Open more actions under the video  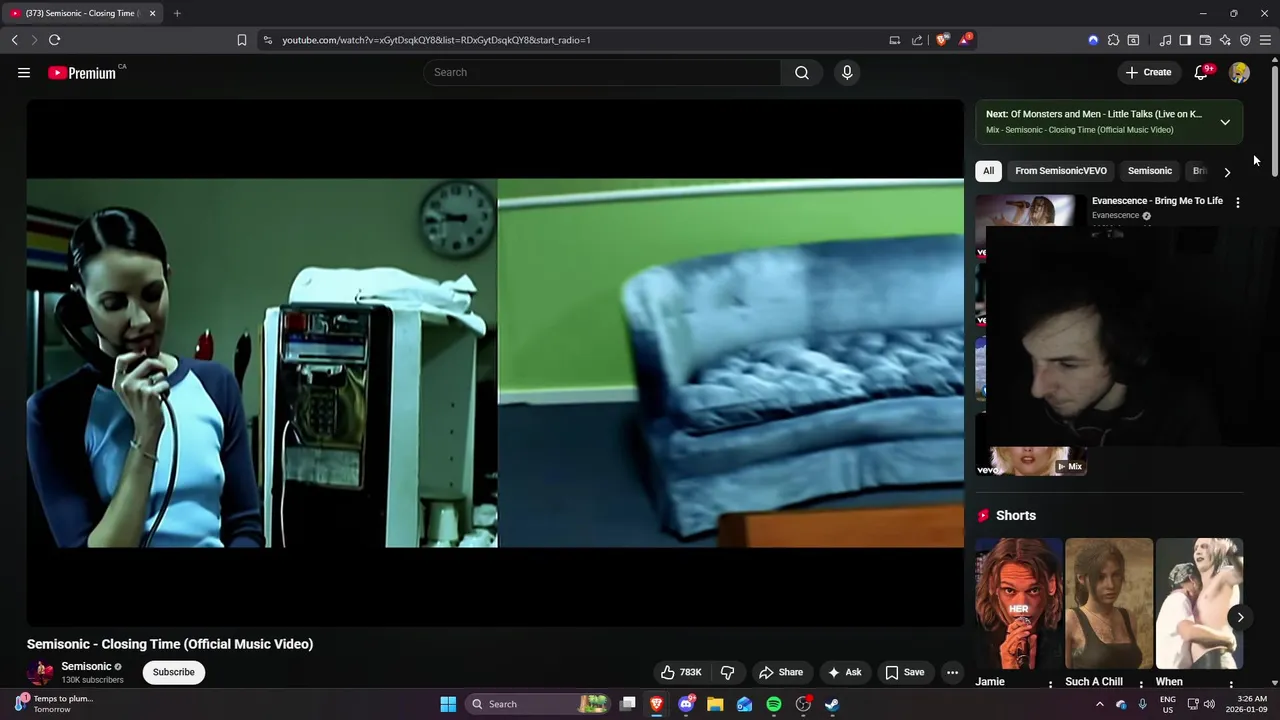click(952, 672)
